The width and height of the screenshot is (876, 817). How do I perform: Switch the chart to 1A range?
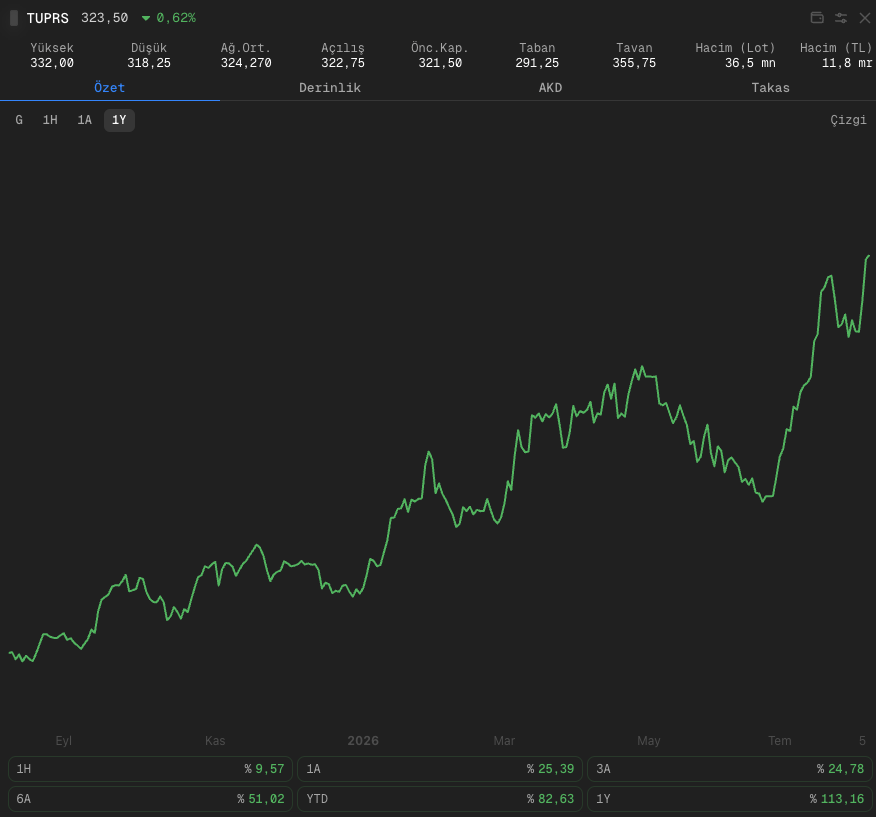(x=84, y=120)
